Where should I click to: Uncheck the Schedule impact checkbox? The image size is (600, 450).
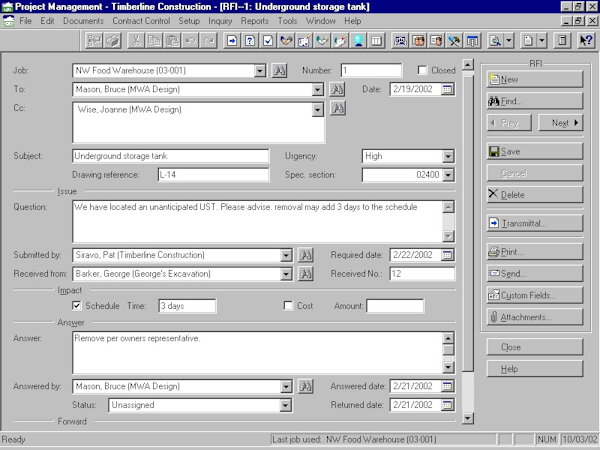(78, 306)
